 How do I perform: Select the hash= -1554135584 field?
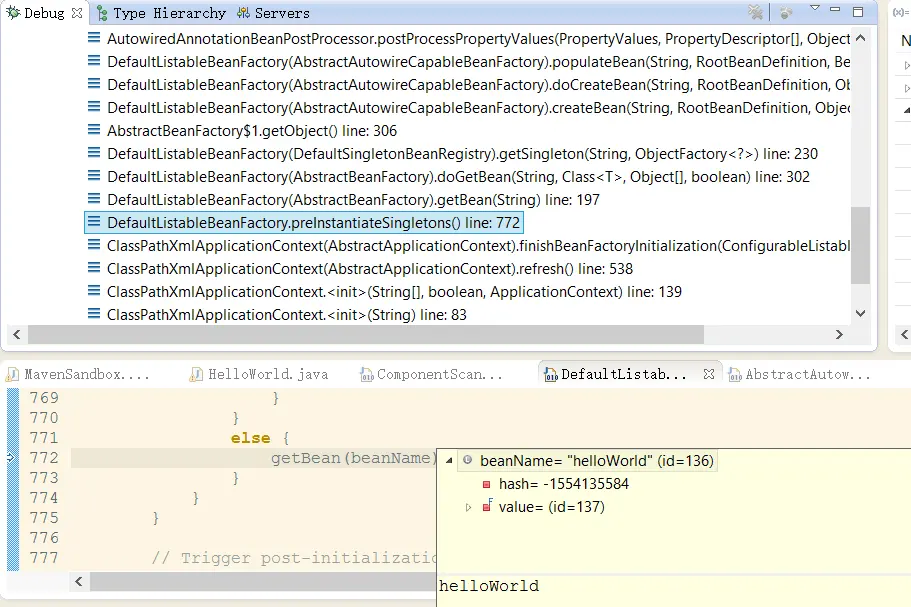(x=563, y=484)
